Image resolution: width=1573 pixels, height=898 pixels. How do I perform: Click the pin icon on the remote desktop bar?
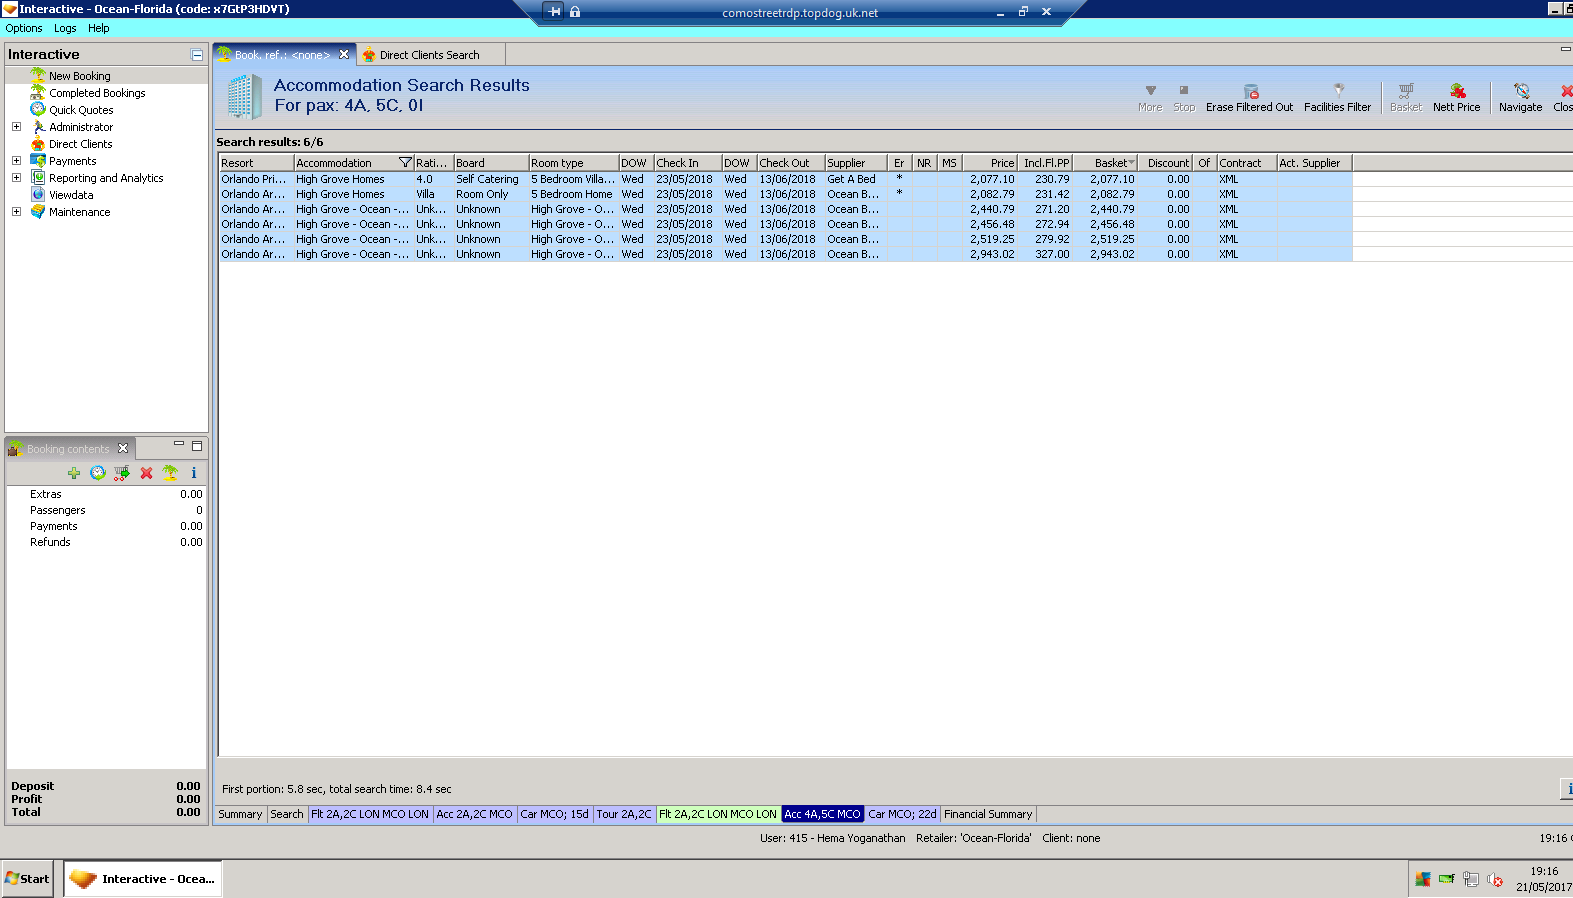[x=554, y=12]
